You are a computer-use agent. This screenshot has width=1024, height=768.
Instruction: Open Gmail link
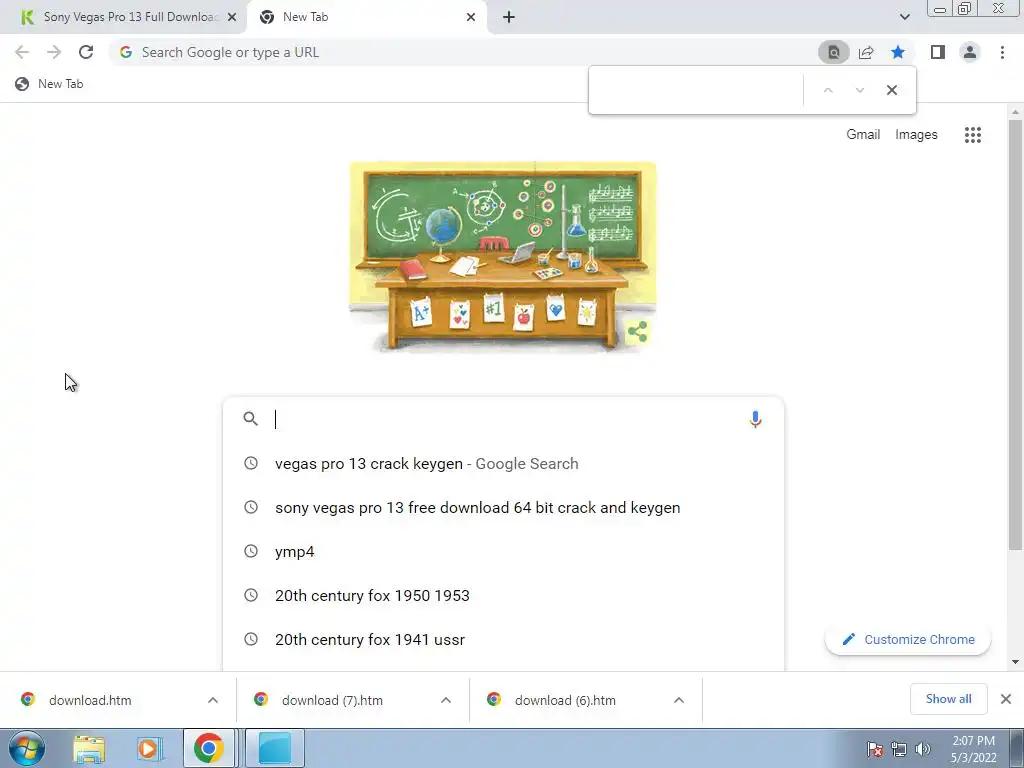coord(863,135)
